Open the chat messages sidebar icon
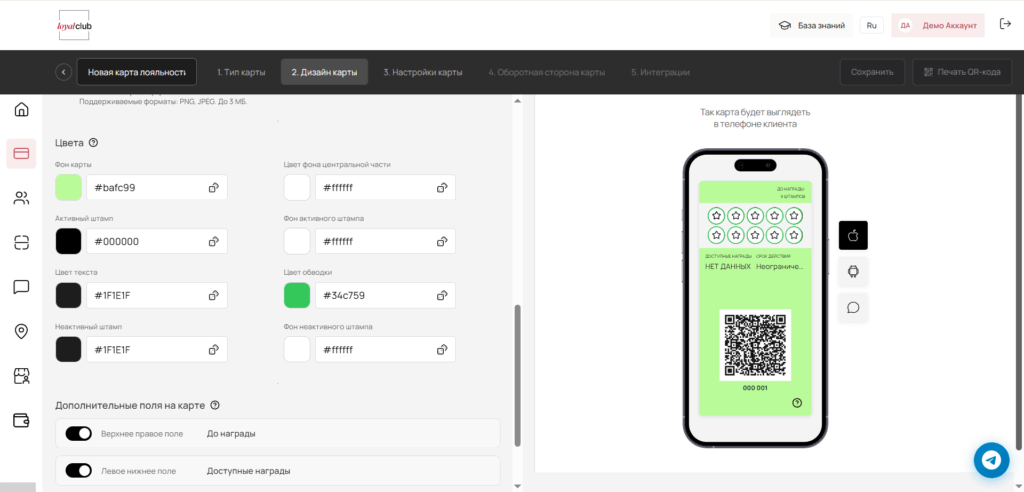 pyautogui.click(x=21, y=287)
